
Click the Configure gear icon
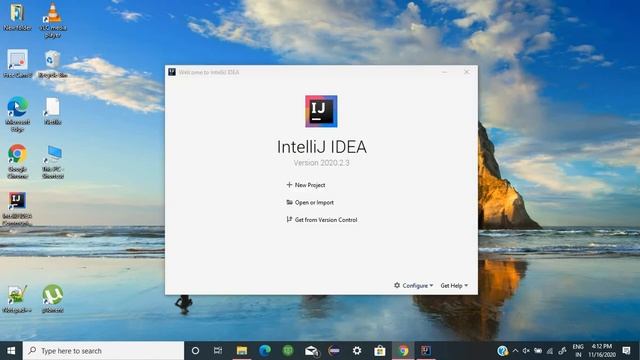pyautogui.click(x=397, y=285)
